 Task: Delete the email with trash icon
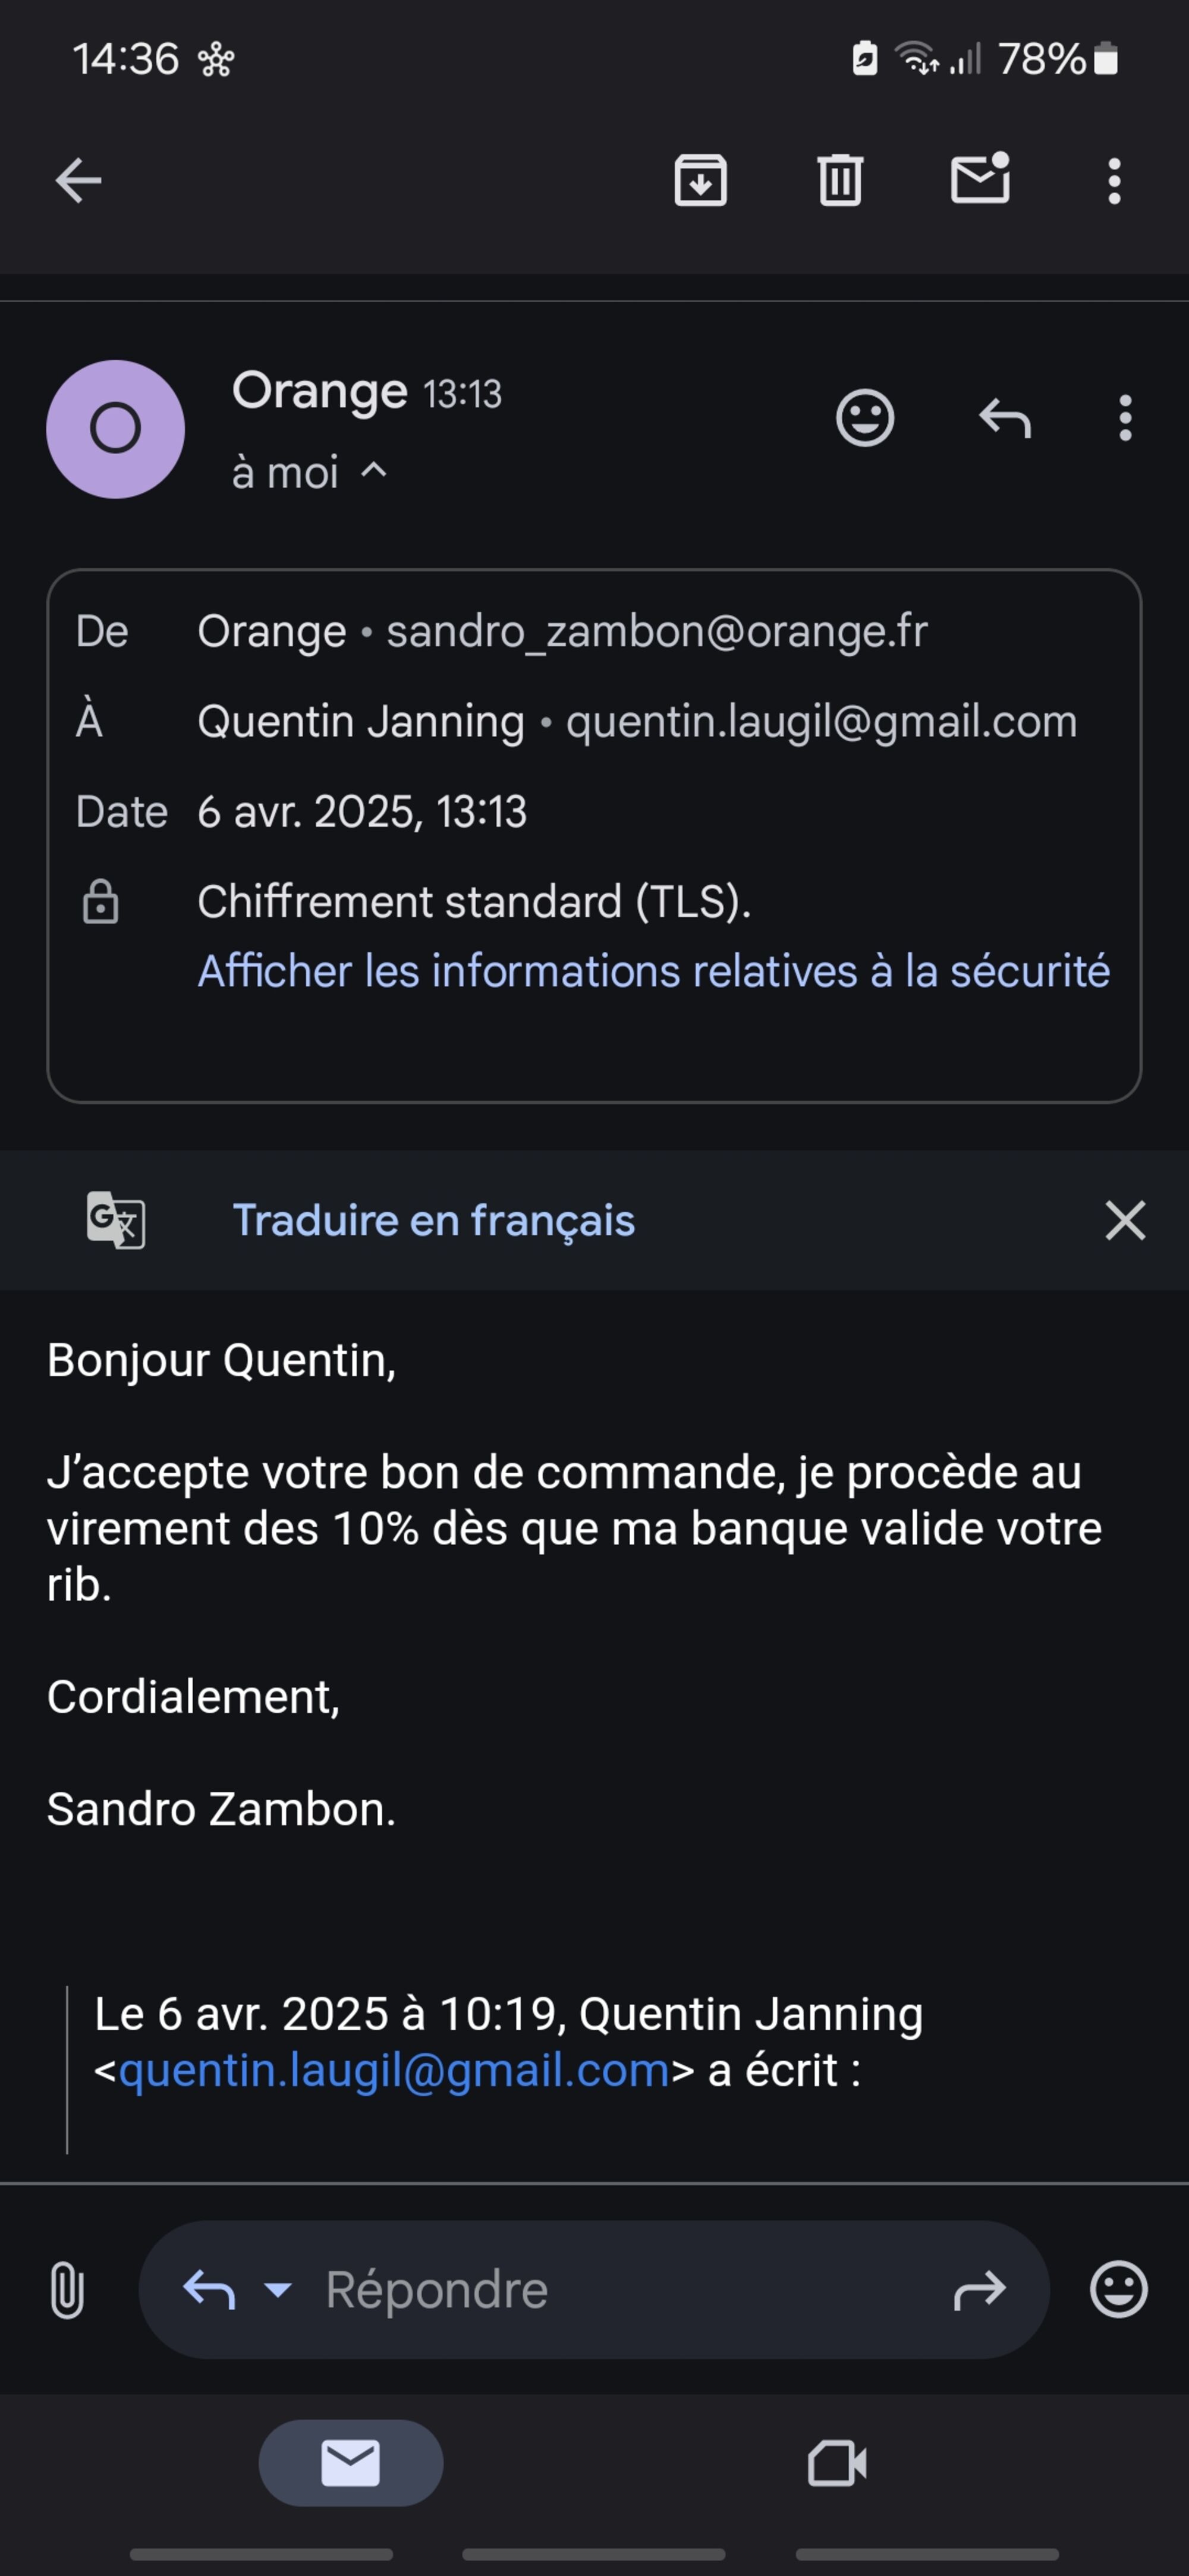click(839, 181)
